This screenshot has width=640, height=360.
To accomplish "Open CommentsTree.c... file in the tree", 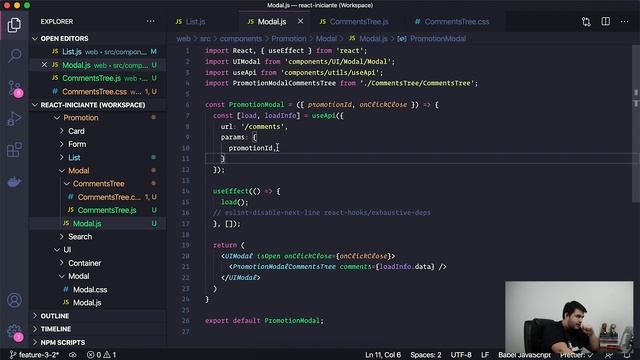I will 98,197.
